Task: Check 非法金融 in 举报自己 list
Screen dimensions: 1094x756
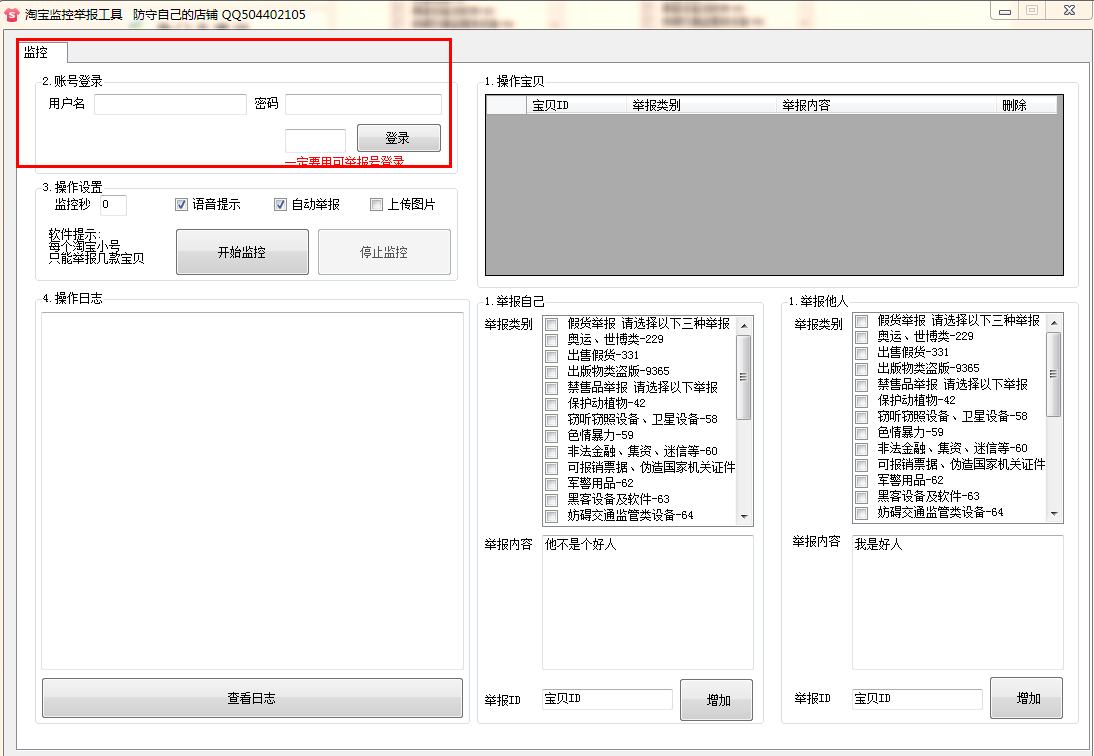Action: coord(552,453)
